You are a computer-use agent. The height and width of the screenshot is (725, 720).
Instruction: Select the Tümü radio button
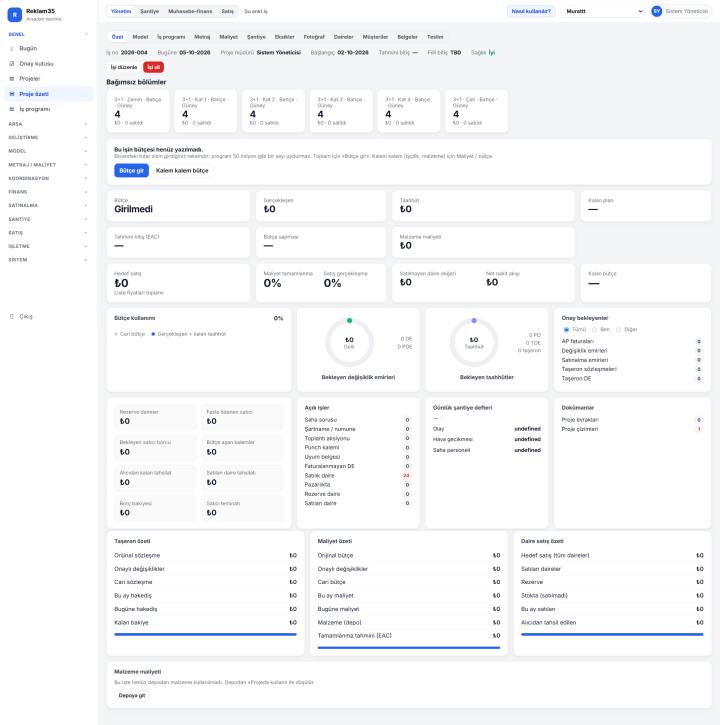click(566, 330)
